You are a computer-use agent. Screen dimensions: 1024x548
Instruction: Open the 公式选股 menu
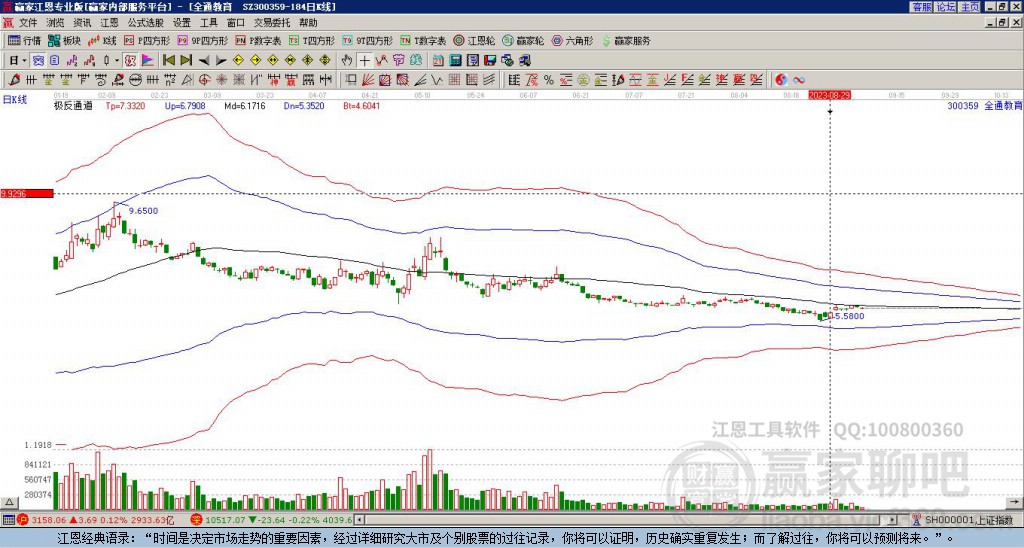146,23
